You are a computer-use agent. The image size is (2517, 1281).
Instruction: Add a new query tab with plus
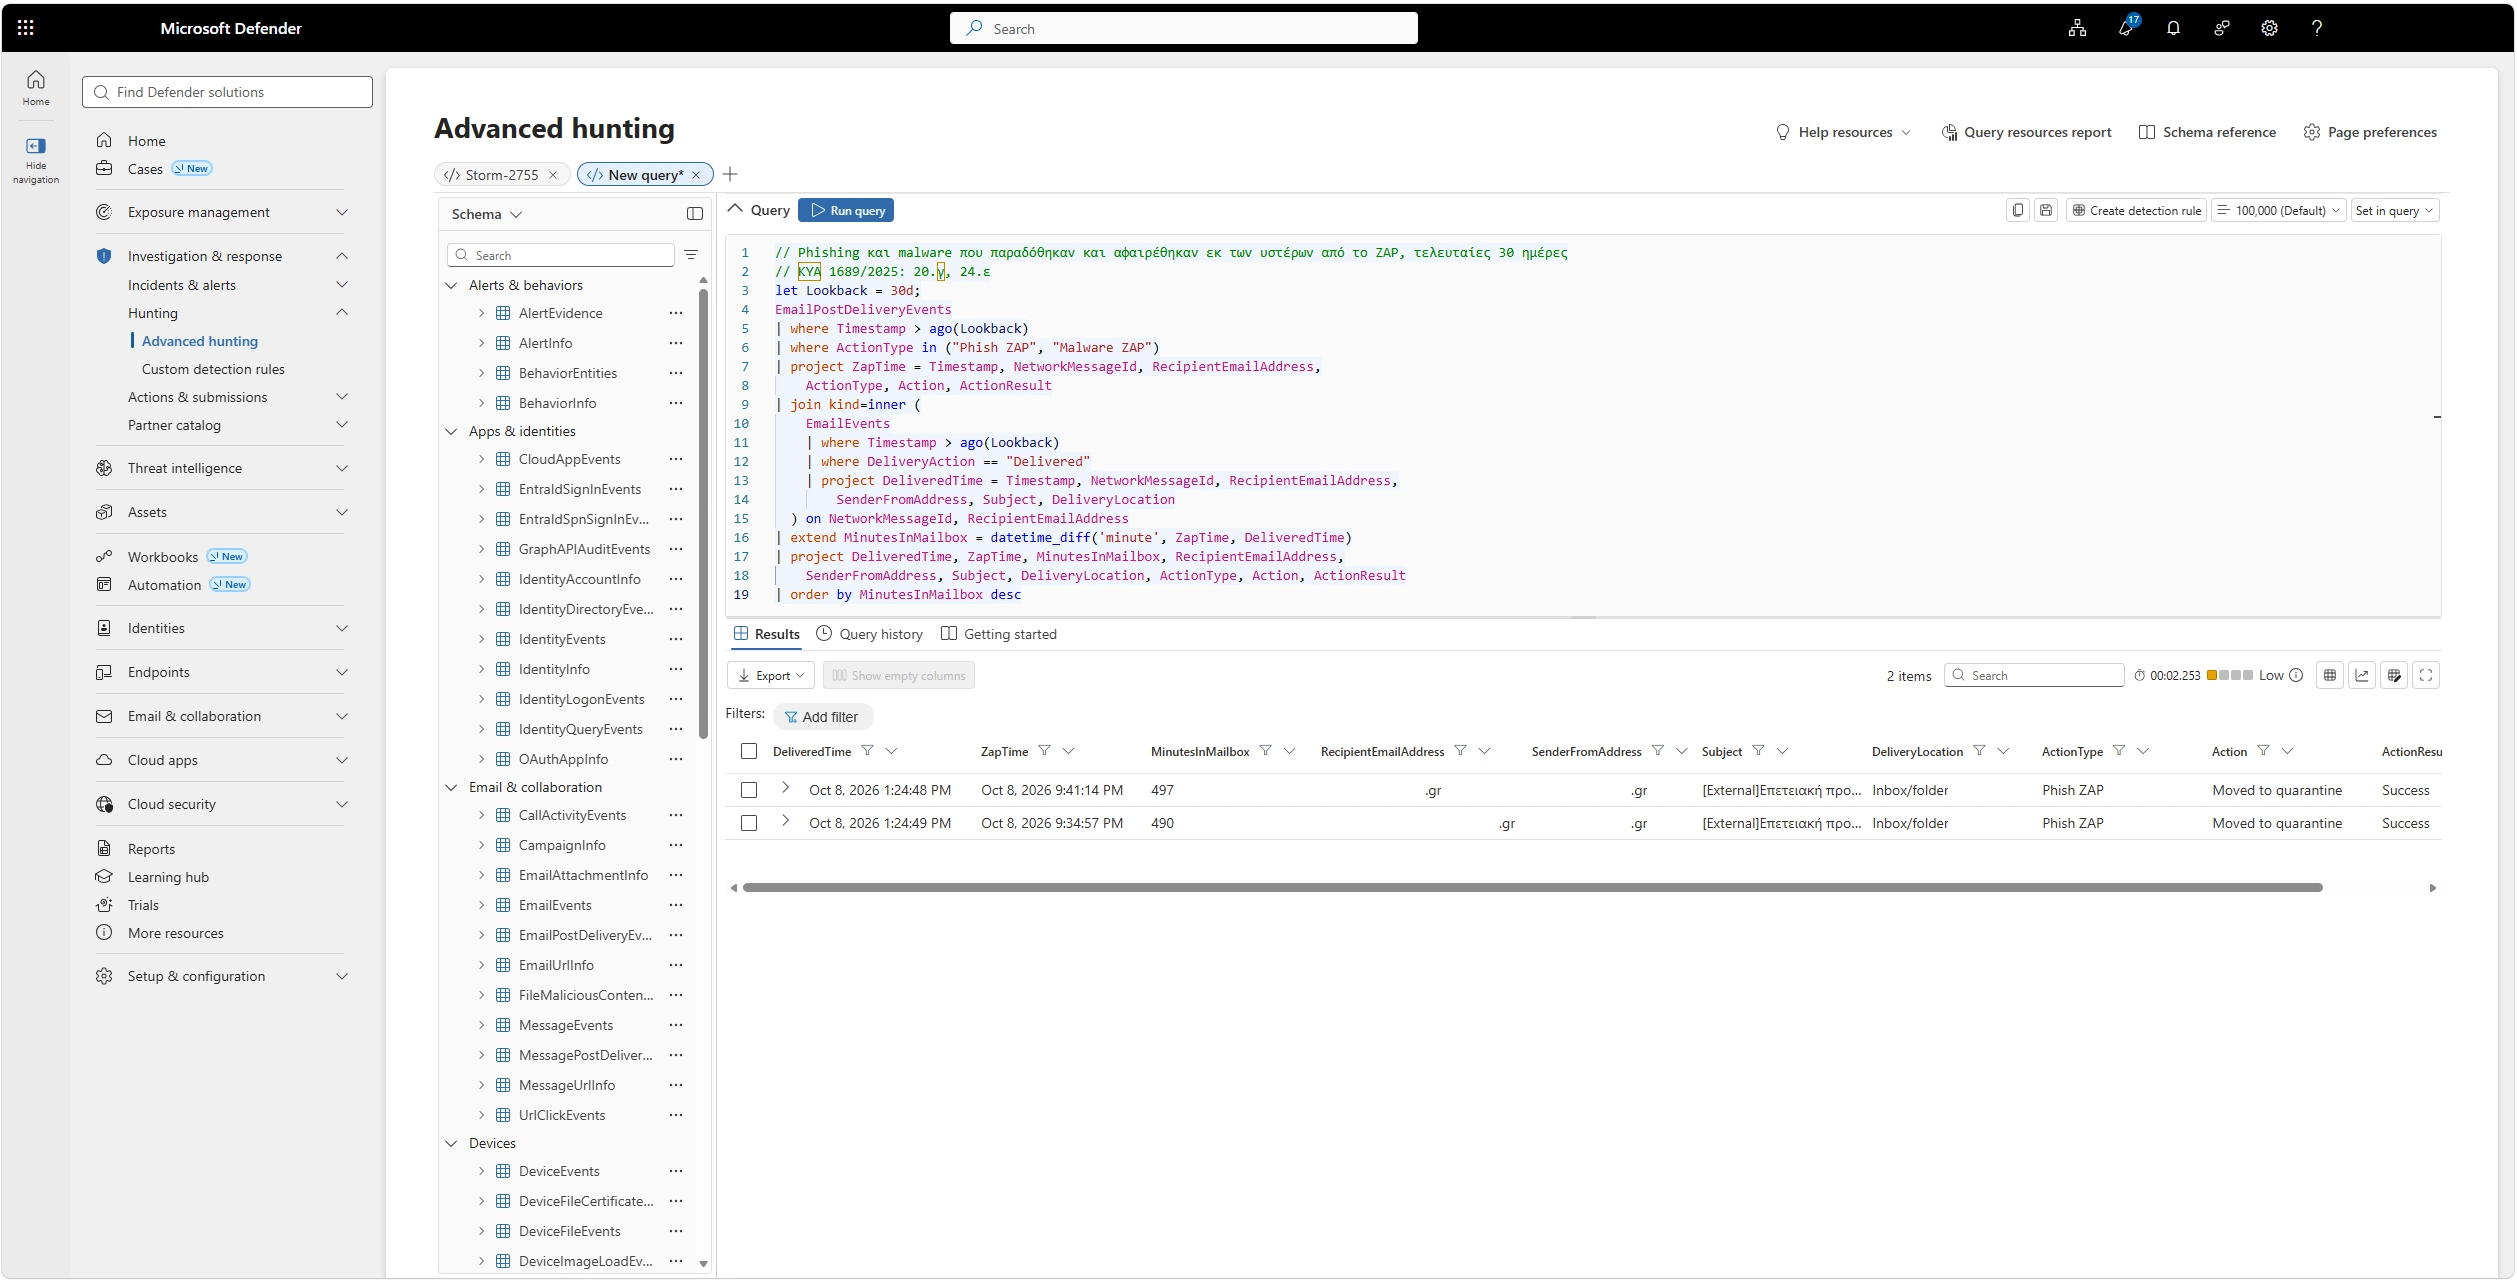(x=730, y=174)
